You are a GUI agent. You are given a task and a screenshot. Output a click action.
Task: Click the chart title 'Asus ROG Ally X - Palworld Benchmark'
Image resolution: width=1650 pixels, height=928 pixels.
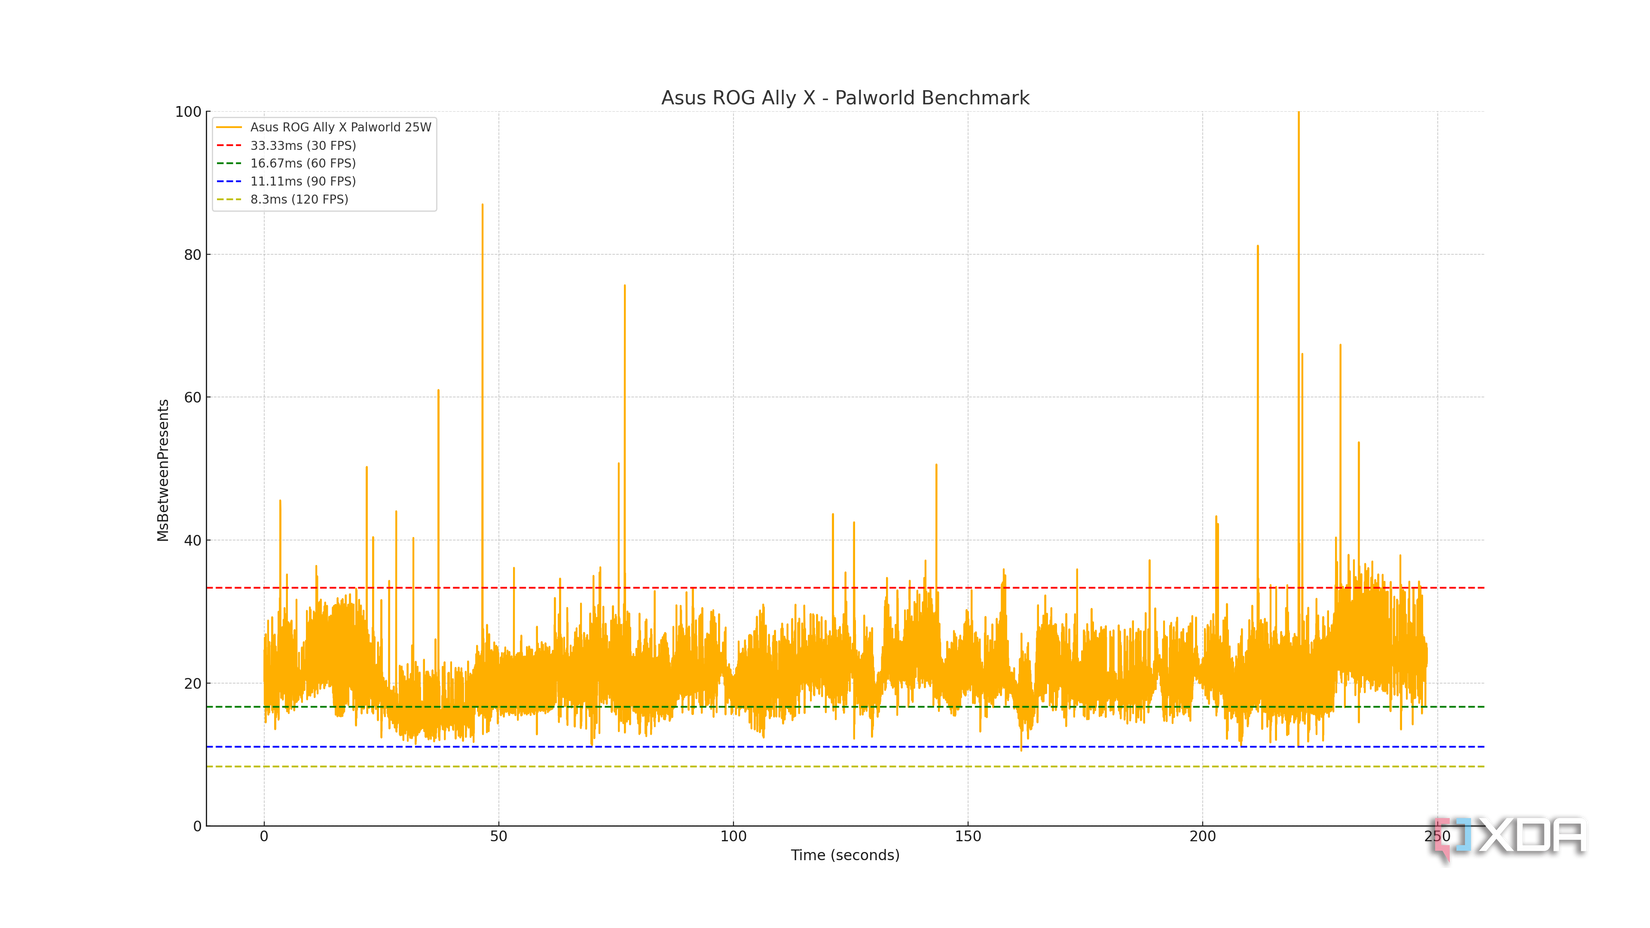(x=845, y=98)
